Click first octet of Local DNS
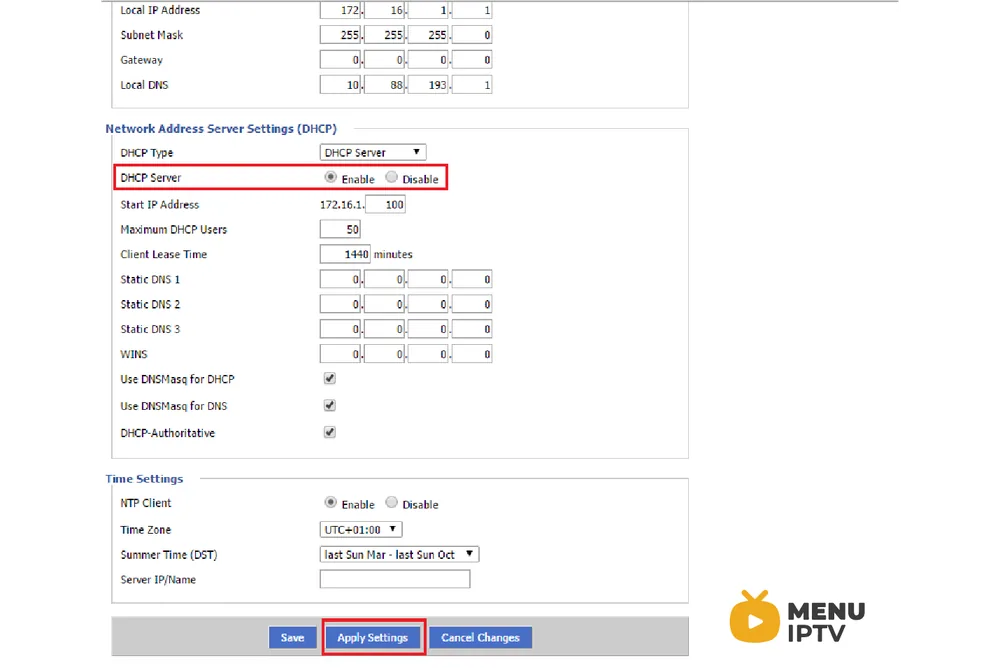 pos(341,85)
